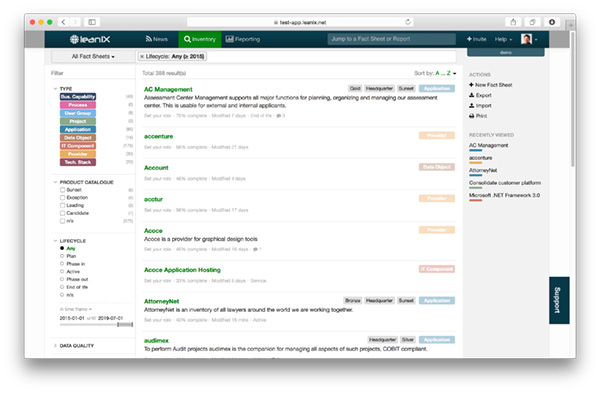Click New Fact Sheet action
The image size is (600, 393).
coord(491,85)
